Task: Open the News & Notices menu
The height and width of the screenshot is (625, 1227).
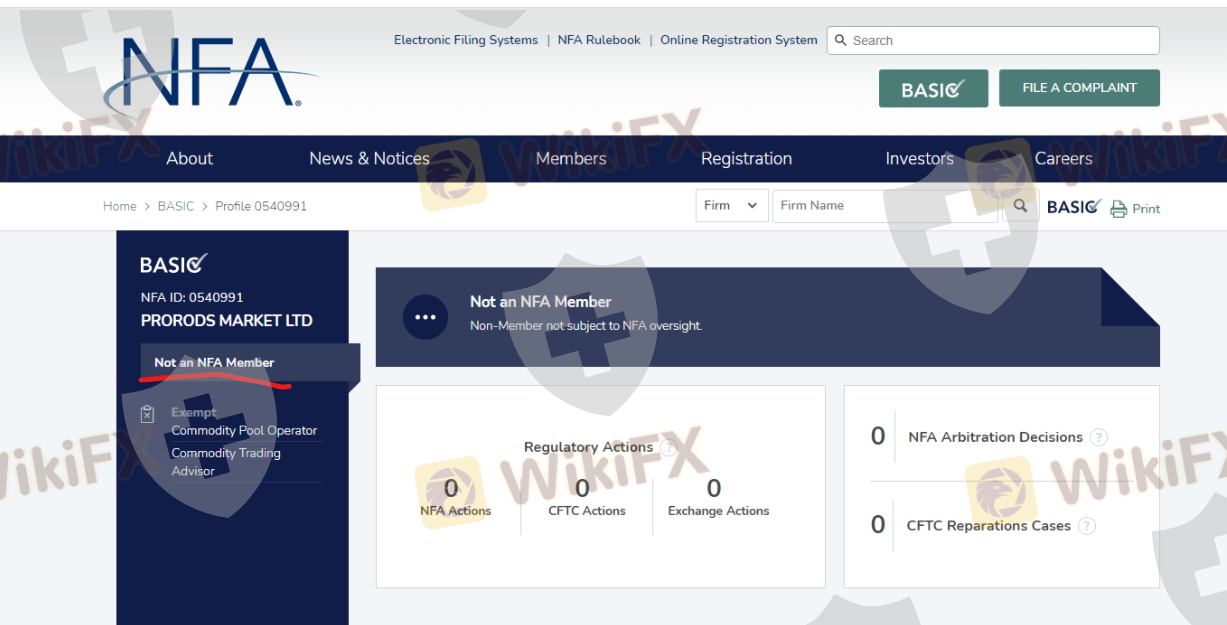Action: pyautogui.click(x=369, y=158)
